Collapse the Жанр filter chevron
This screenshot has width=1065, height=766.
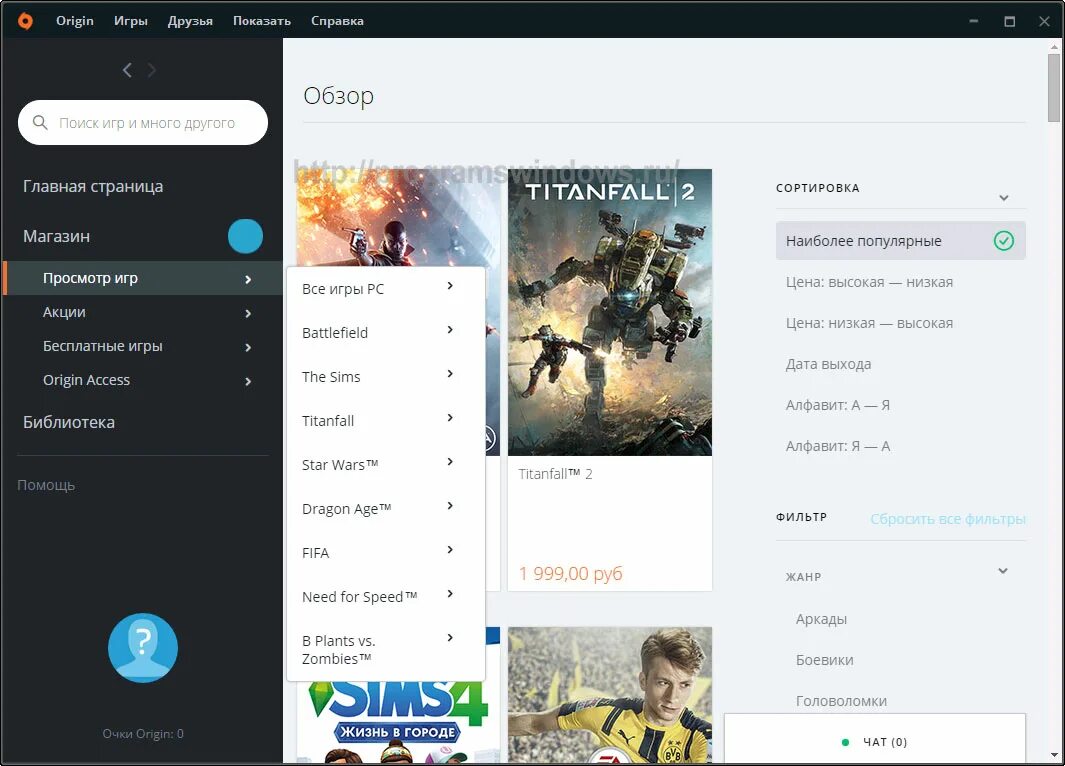tap(1003, 570)
